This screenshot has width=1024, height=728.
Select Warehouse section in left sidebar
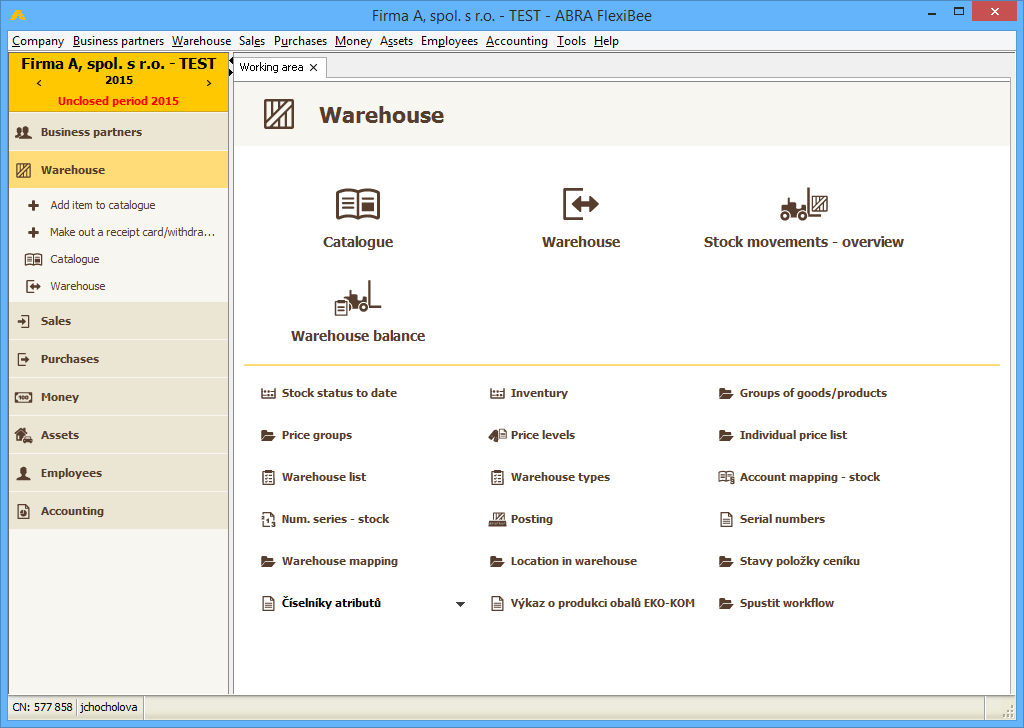tap(119, 170)
